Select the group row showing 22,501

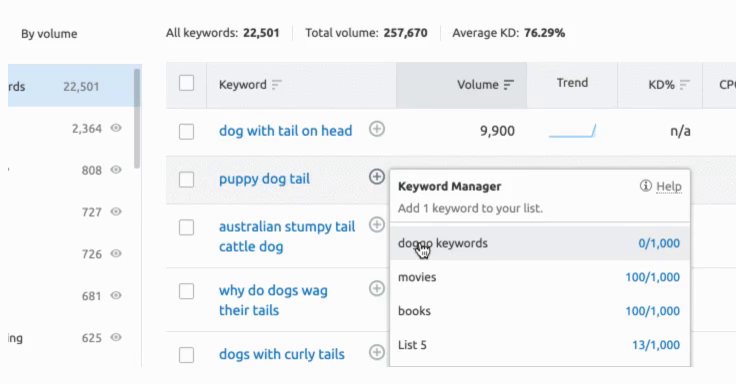click(75, 86)
